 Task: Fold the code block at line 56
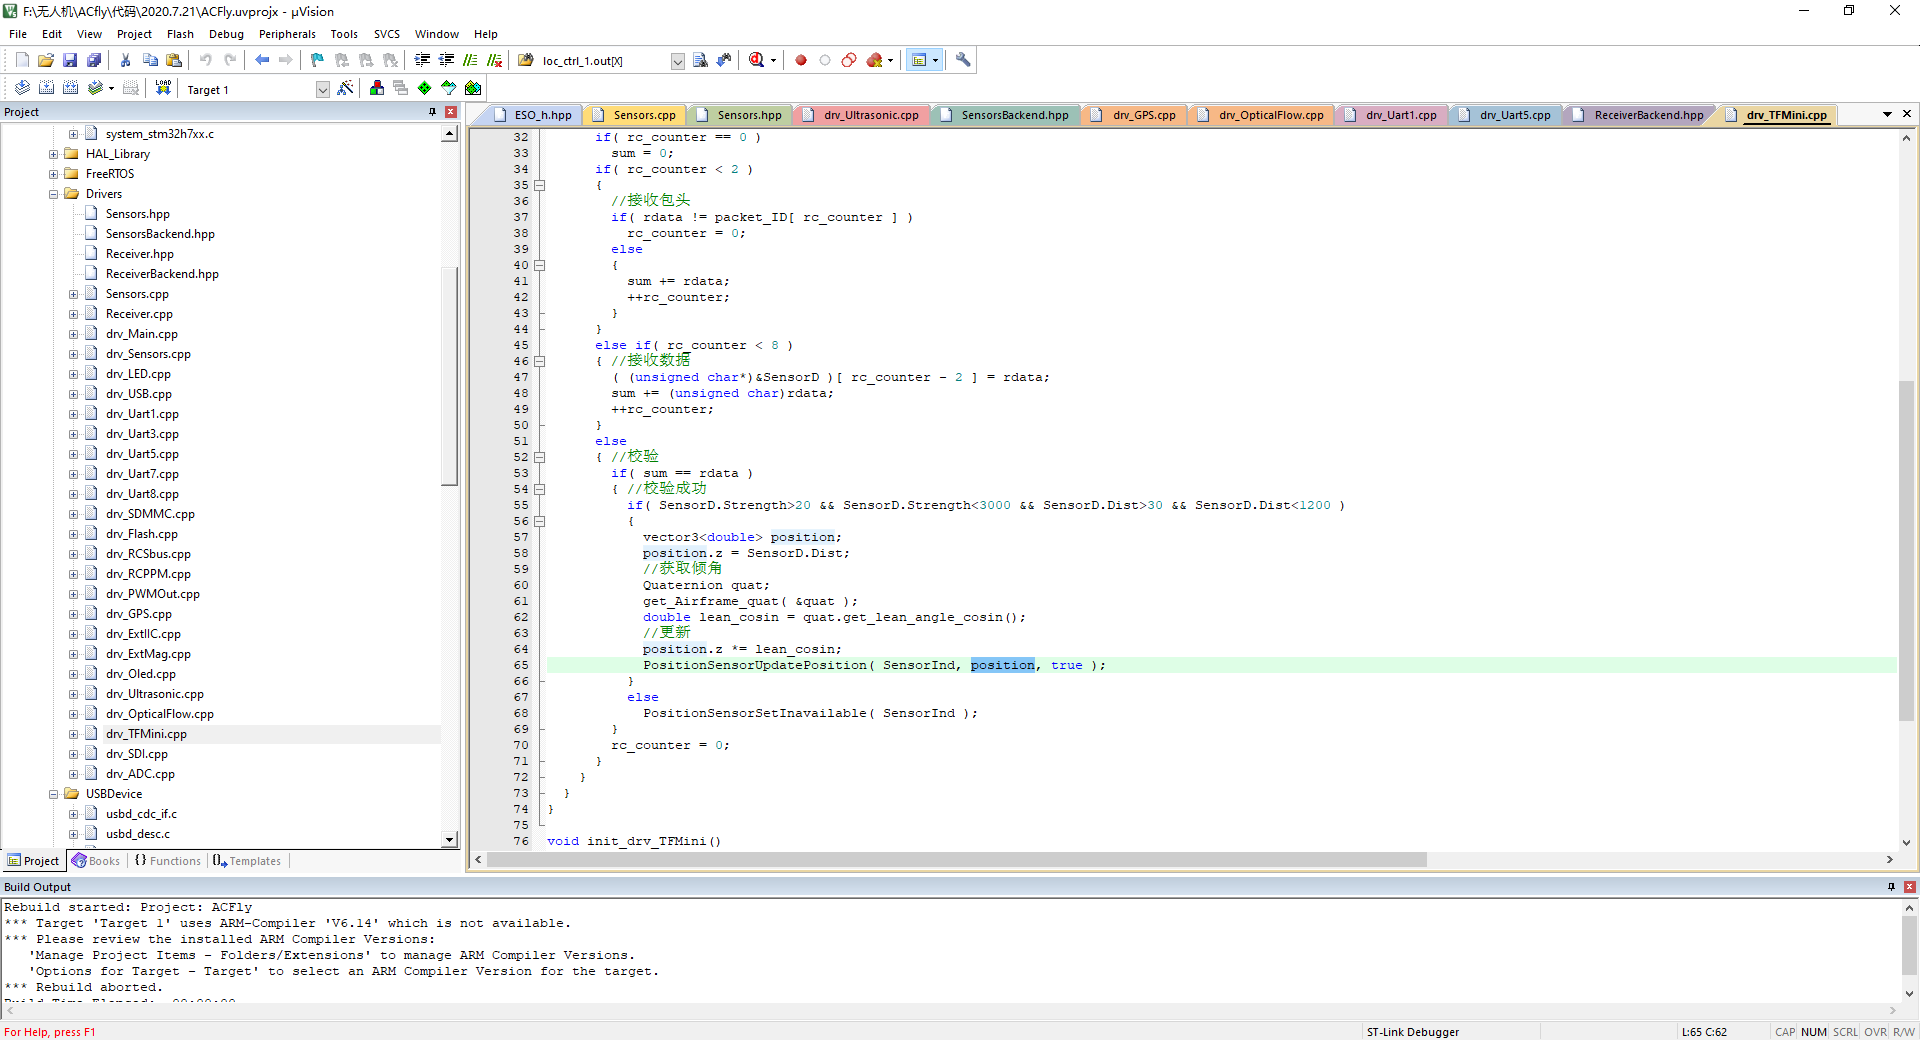(540, 521)
